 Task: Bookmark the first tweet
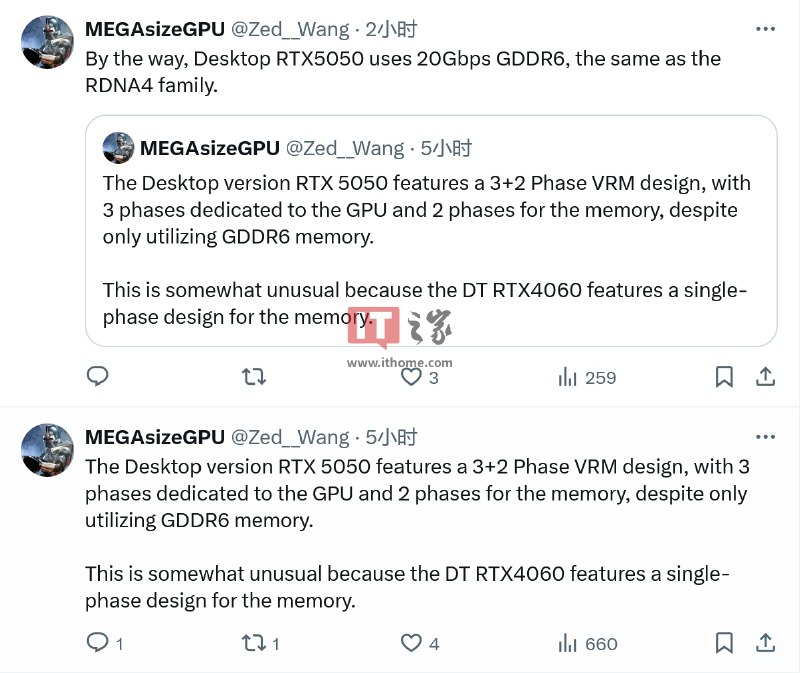click(724, 377)
